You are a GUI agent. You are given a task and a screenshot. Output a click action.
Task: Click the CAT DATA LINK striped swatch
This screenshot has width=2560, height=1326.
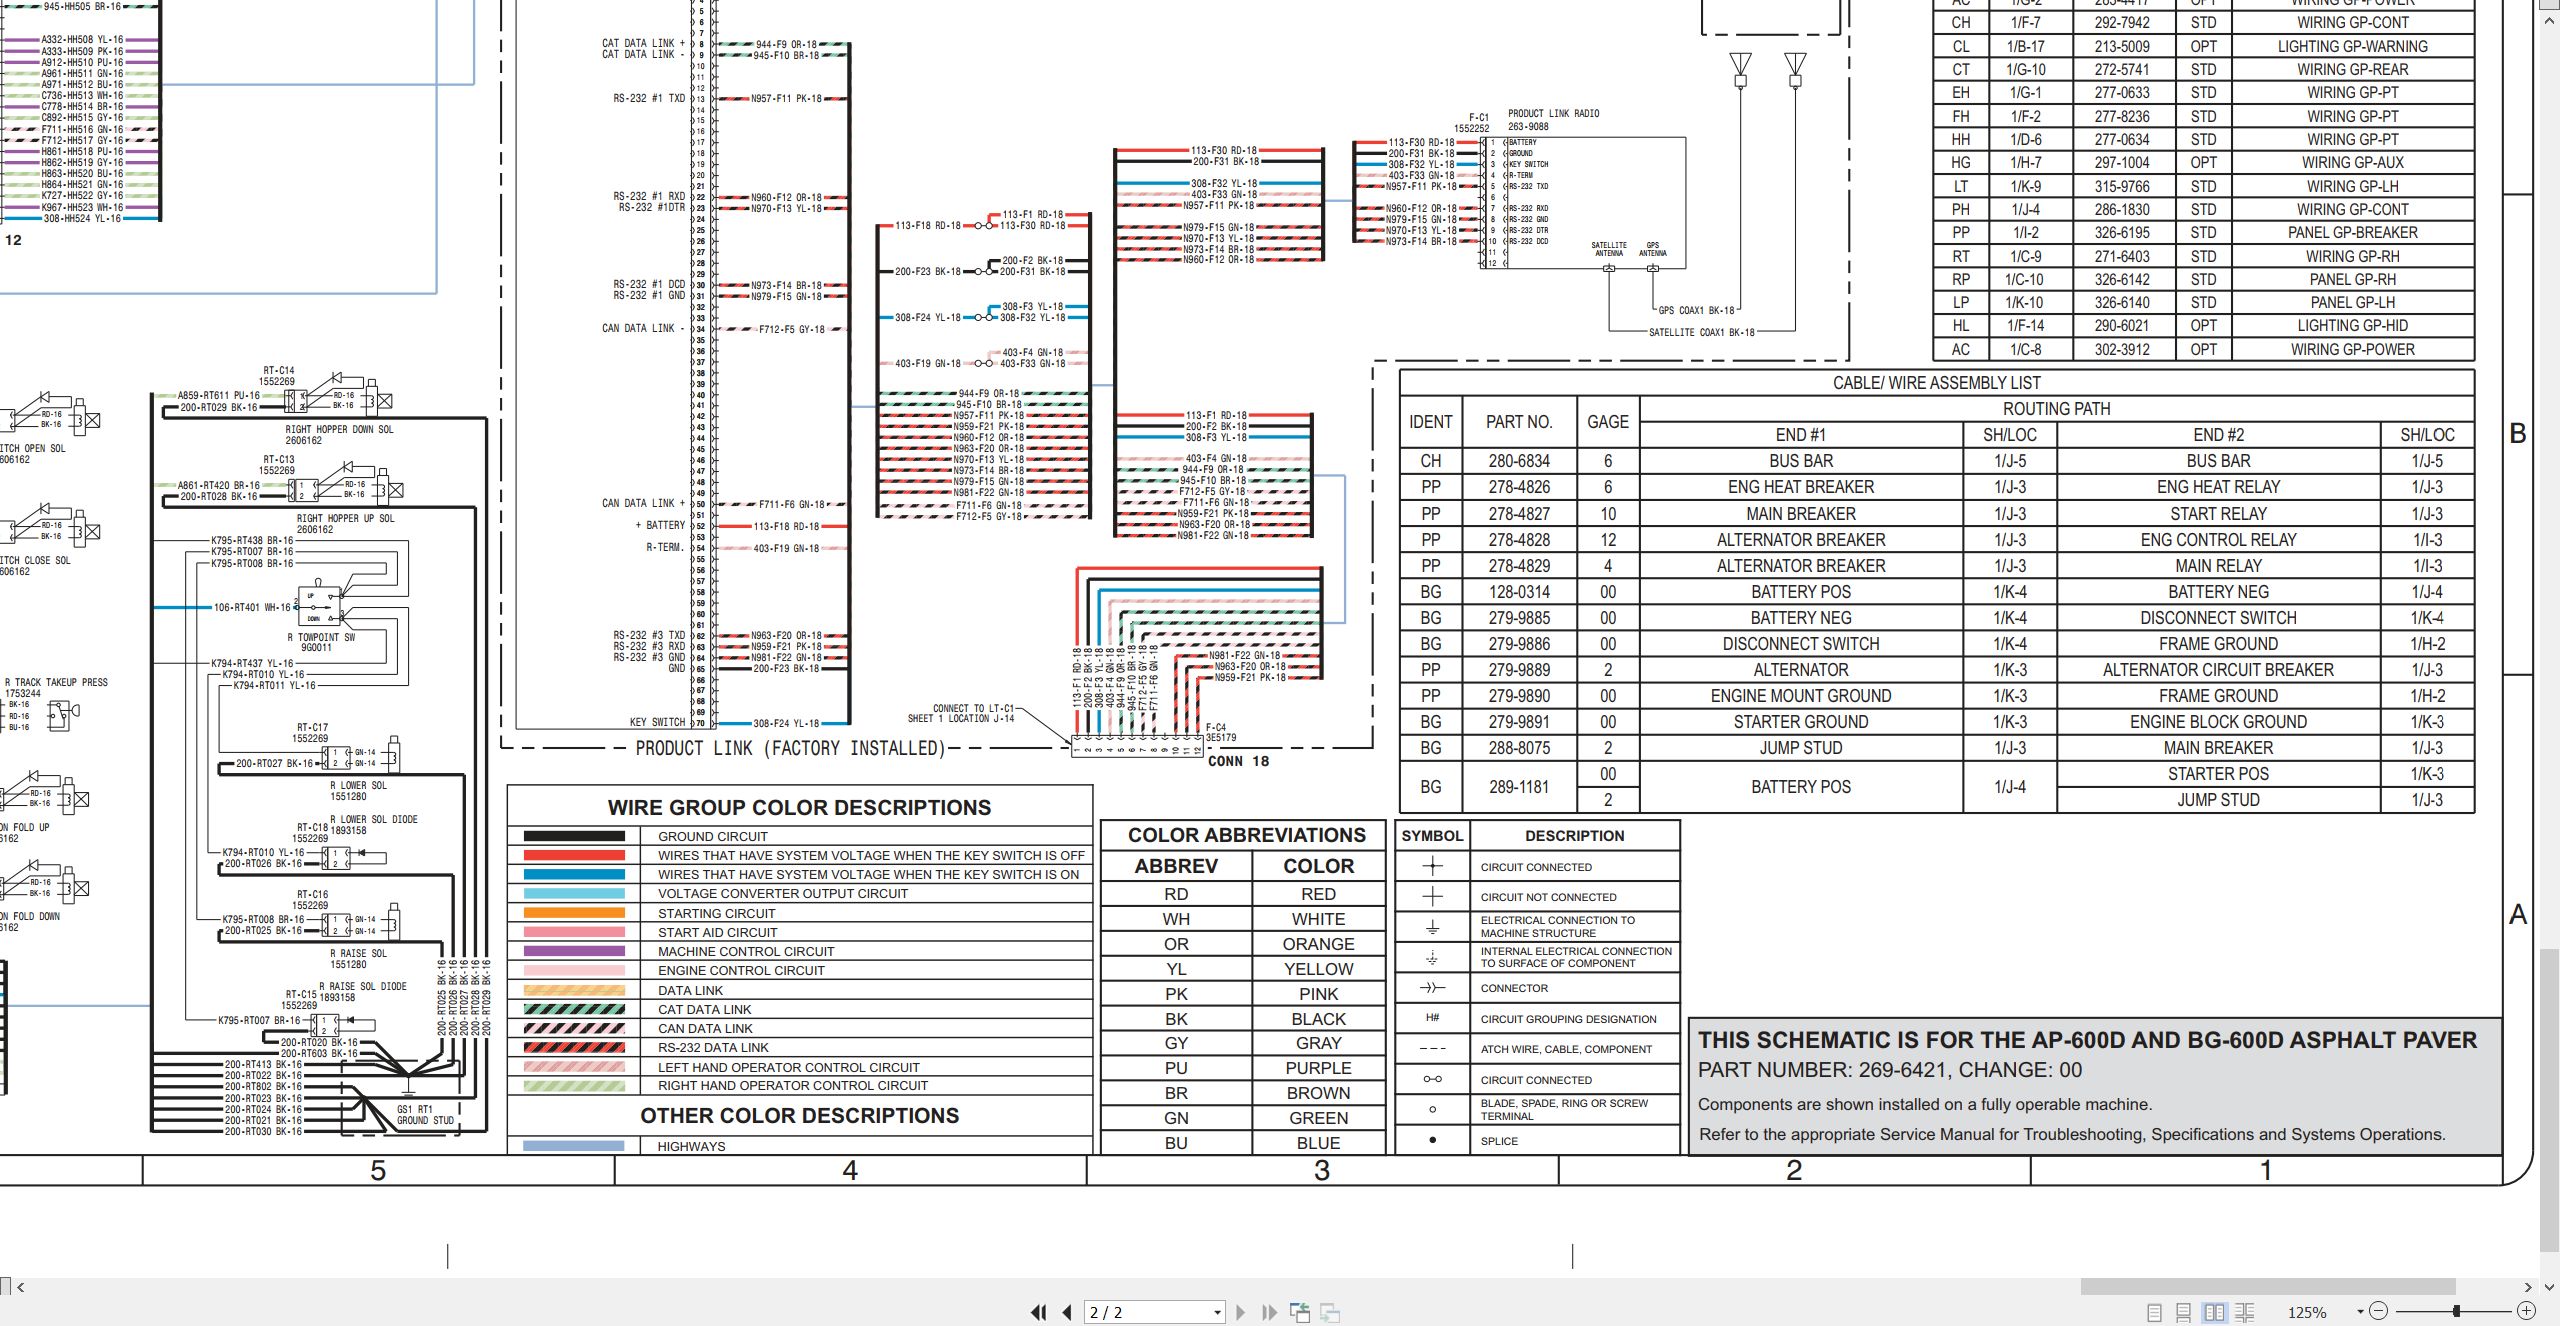tap(574, 1009)
